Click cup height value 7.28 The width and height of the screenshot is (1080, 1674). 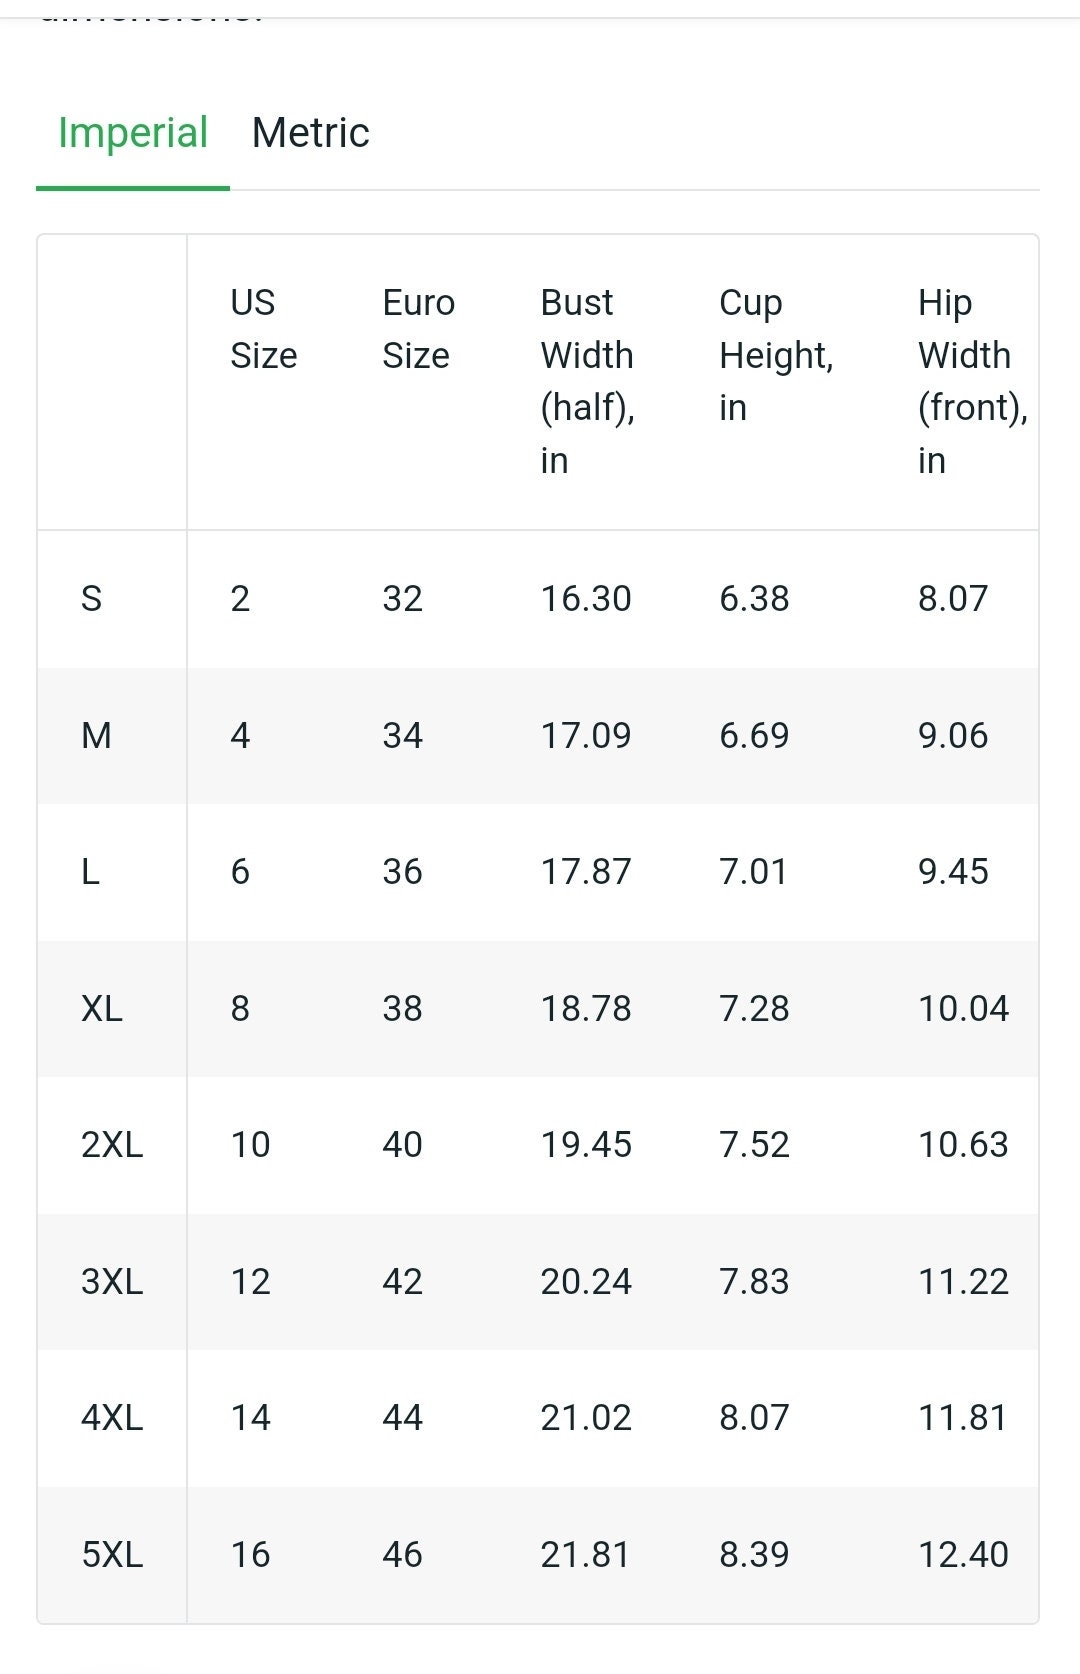click(x=754, y=1009)
